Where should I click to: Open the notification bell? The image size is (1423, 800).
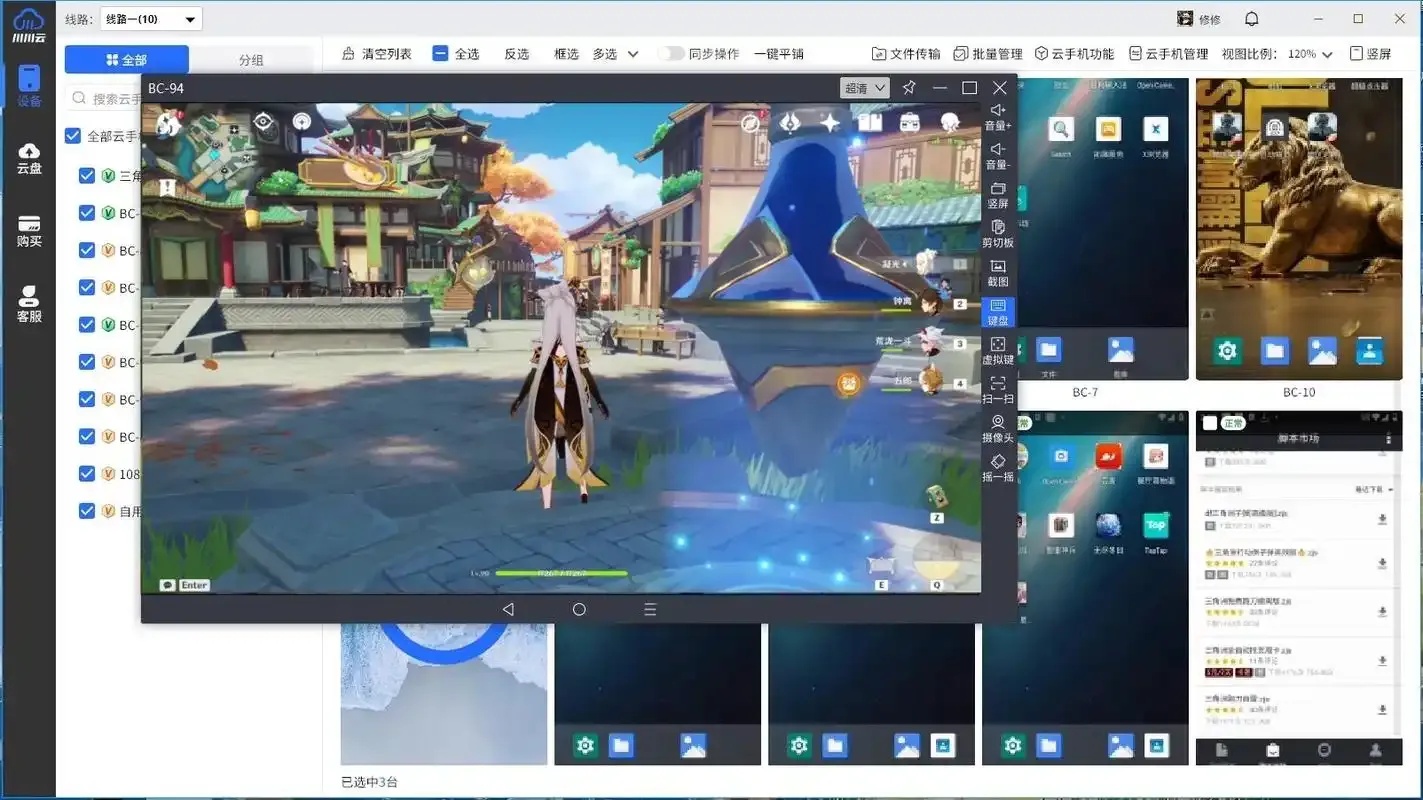[x=1251, y=19]
